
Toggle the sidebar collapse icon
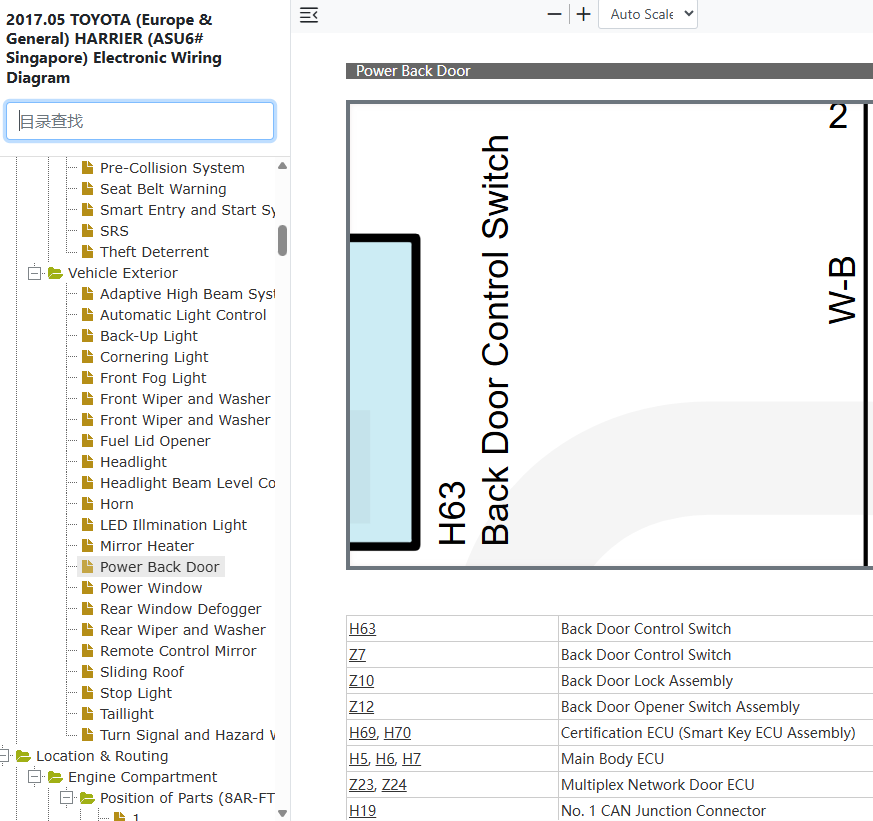[x=309, y=15]
